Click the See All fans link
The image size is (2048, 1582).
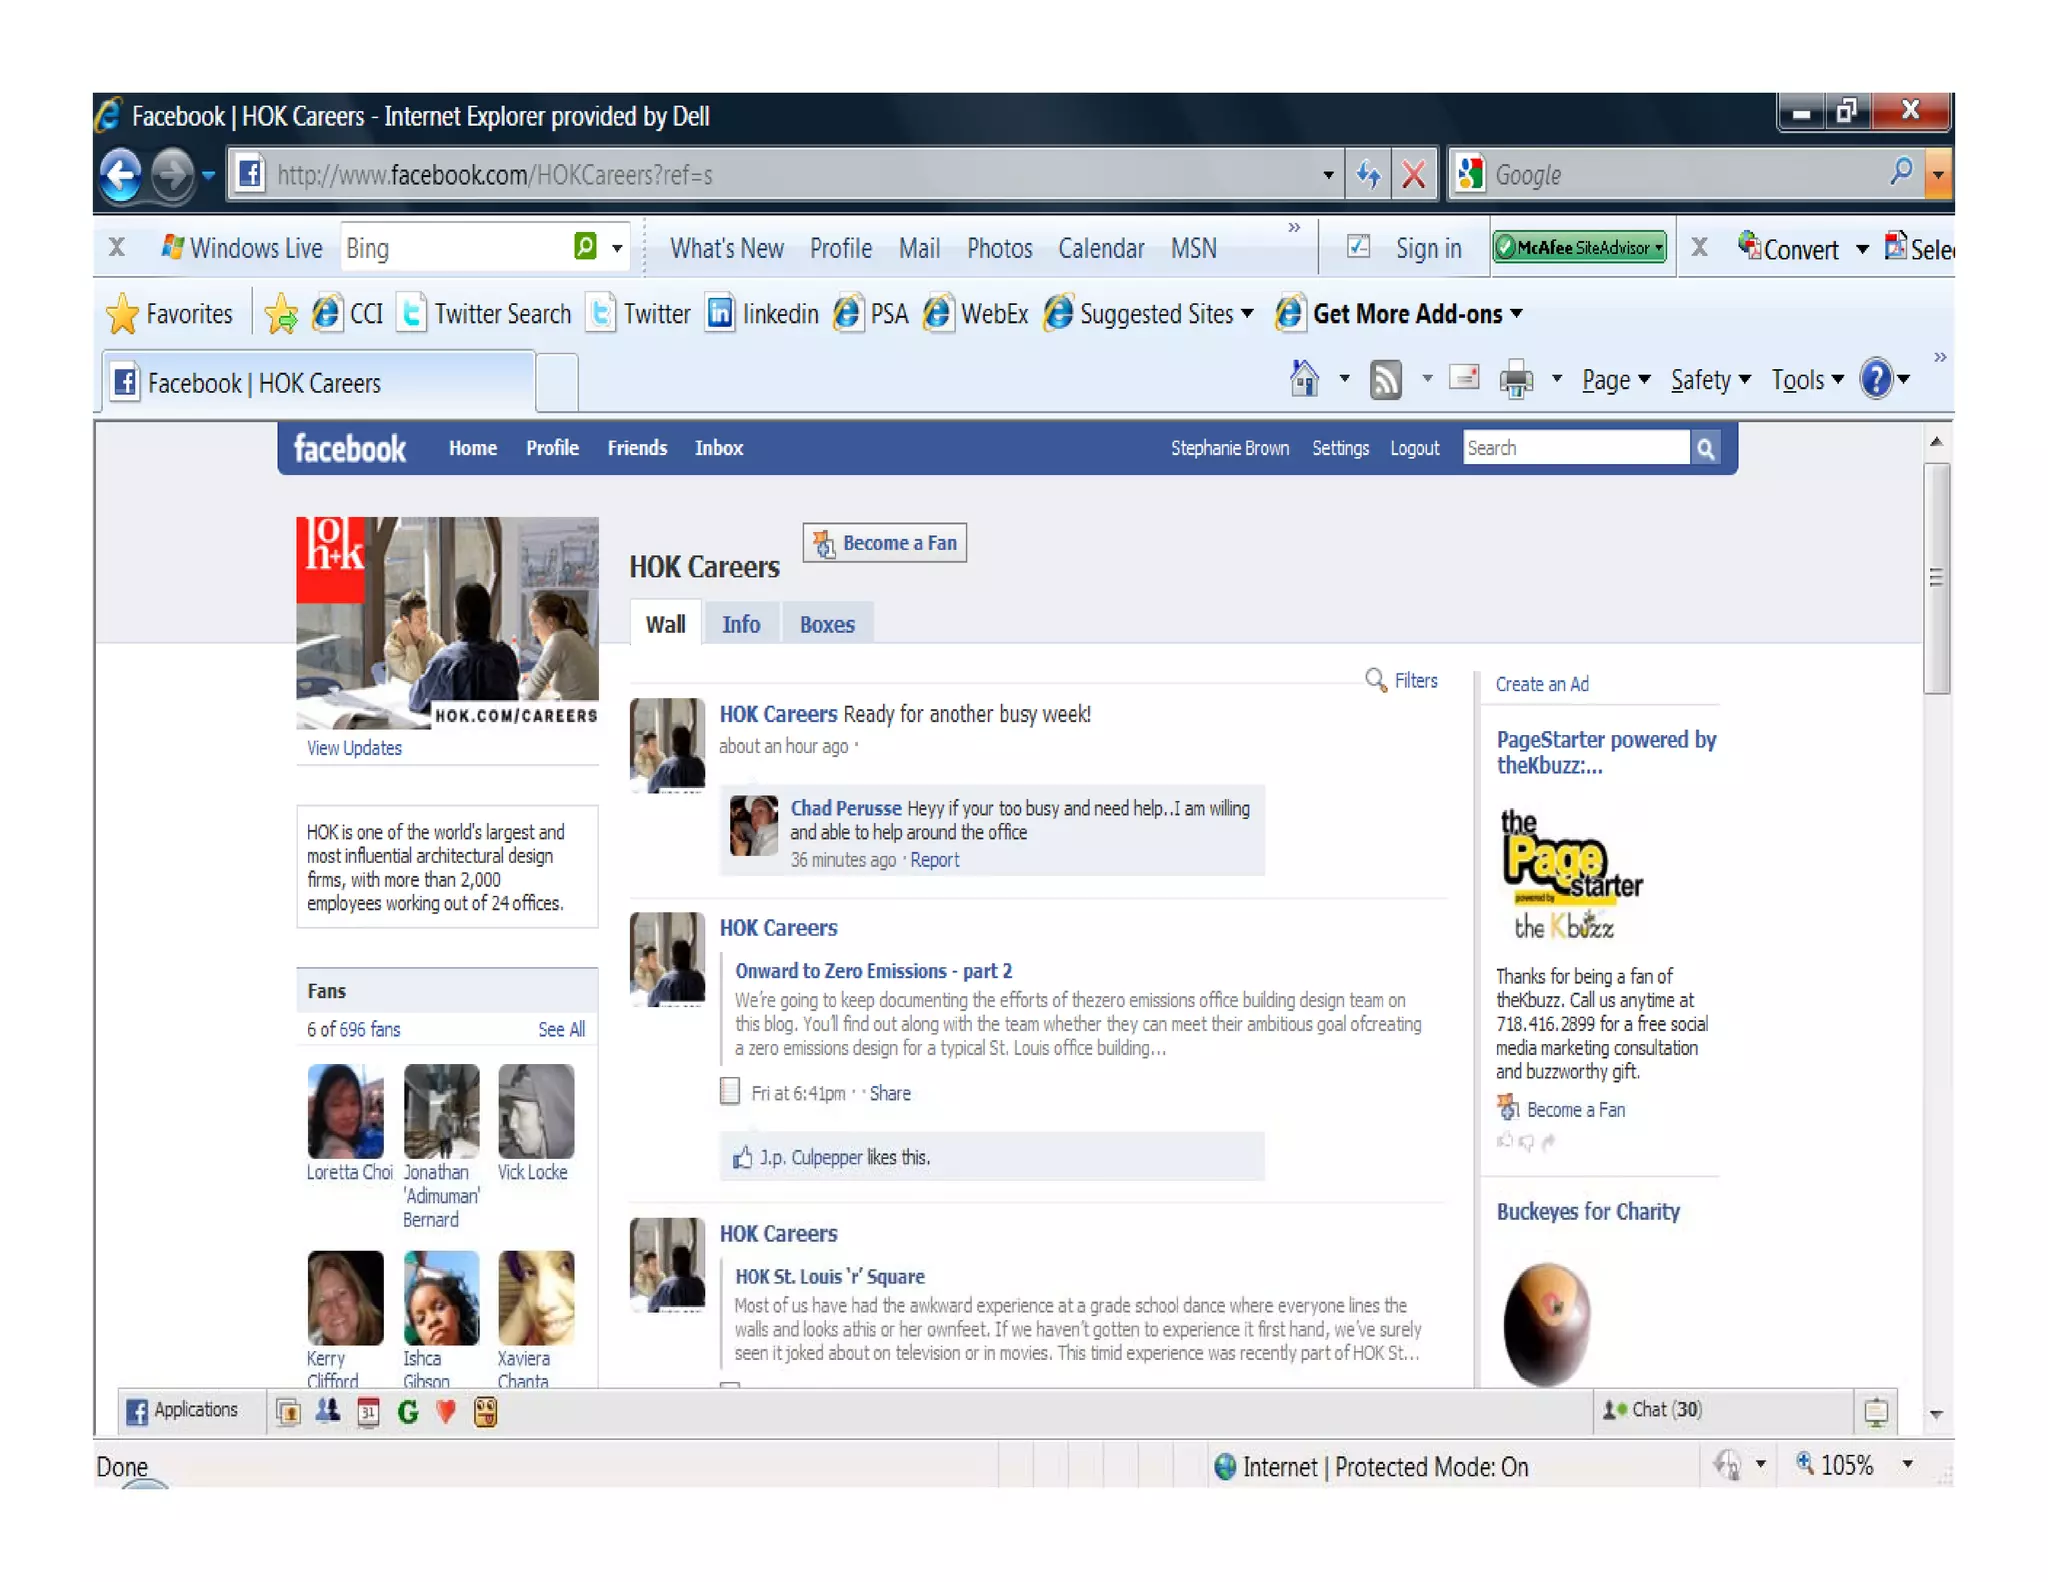point(561,1029)
